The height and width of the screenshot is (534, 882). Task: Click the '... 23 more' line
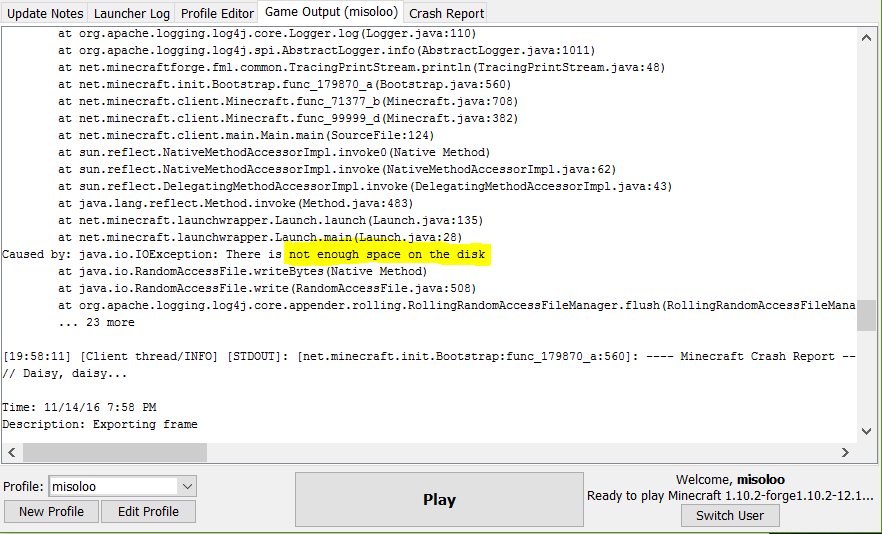[x=96, y=322]
